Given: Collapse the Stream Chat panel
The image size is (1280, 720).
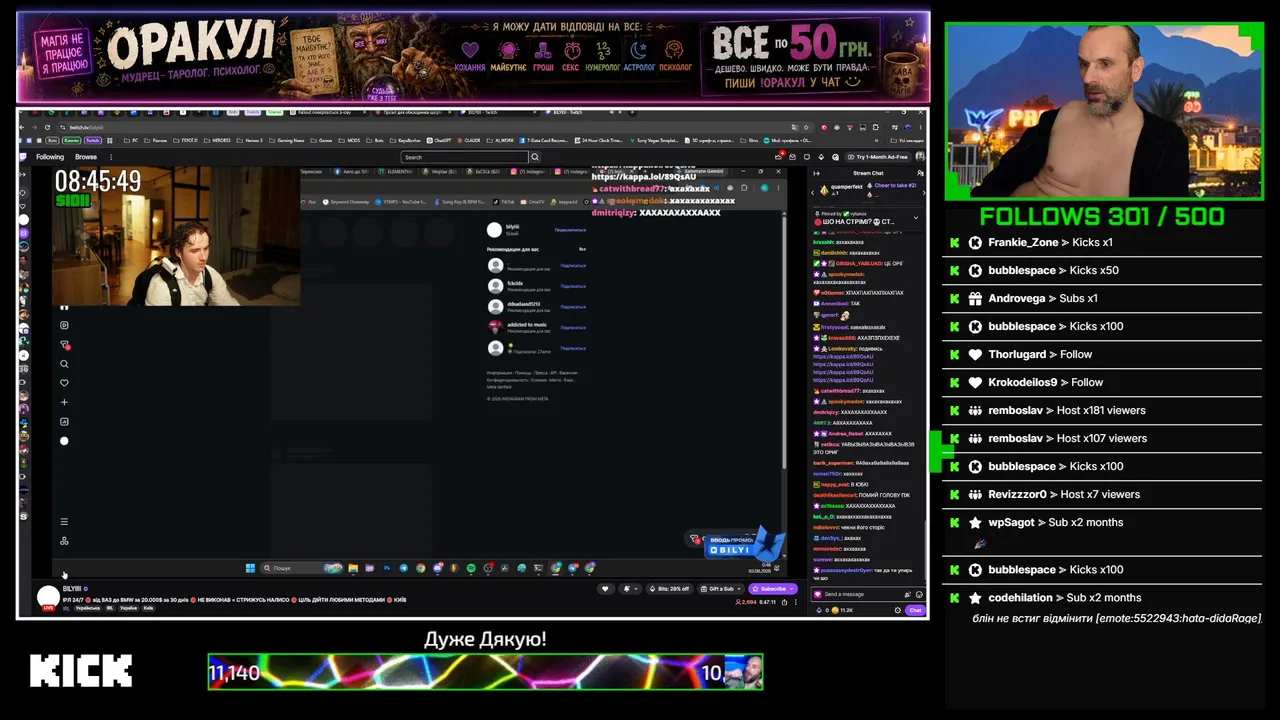Looking at the screenshot, I should (x=816, y=173).
